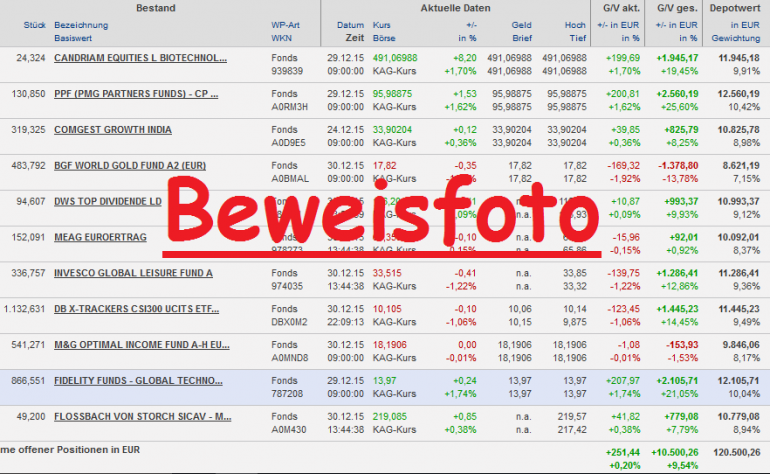Image resolution: width=770 pixels, height=474 pixels.
Task: Open COMGEST GROWTH INDIA fund link
Action: tap(113, 130)
